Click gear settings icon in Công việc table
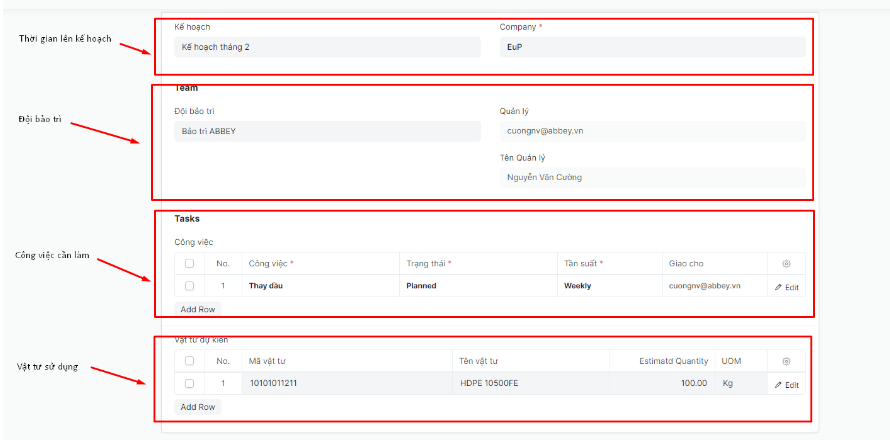Screen dimensions: 890x440 pos(786,264)
